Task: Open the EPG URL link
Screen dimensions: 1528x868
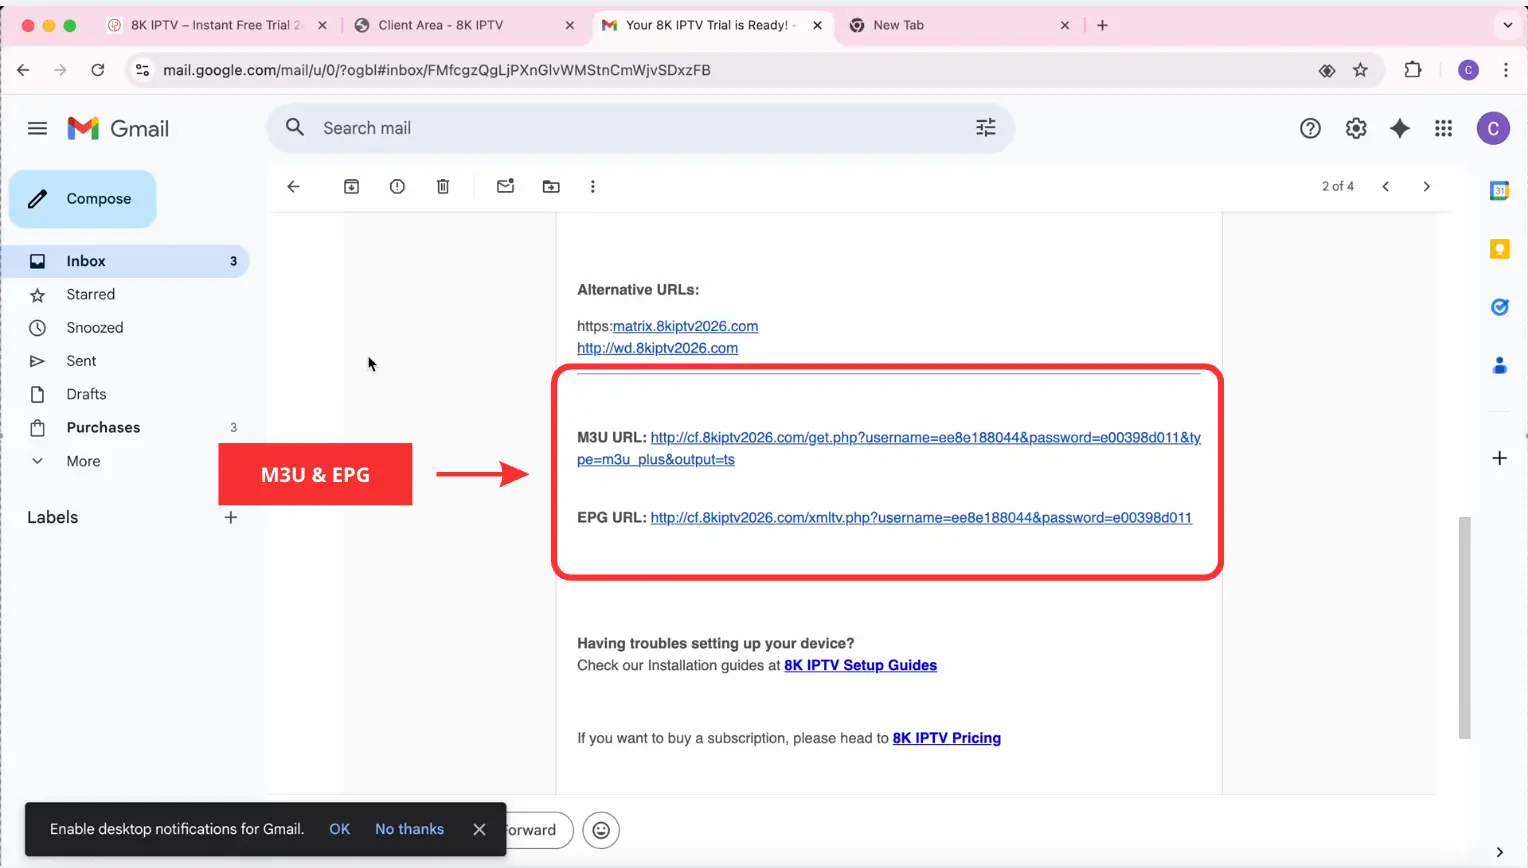Action: pos(921,518)
